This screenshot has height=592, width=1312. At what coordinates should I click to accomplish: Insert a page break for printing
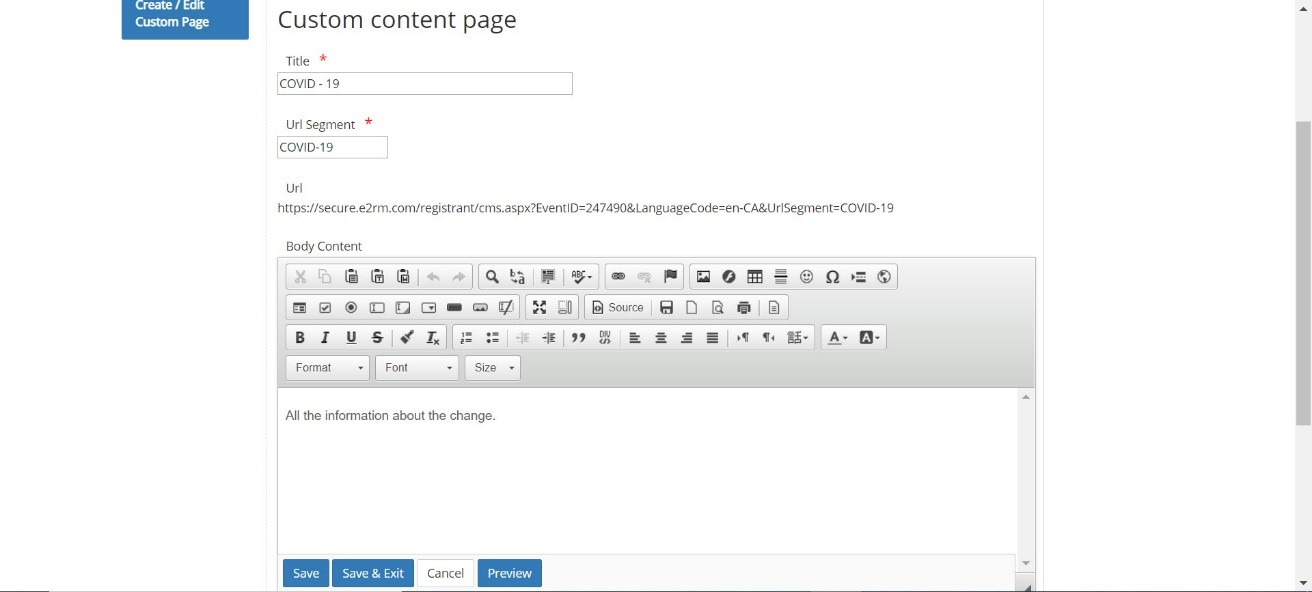[x=858, y=277]
